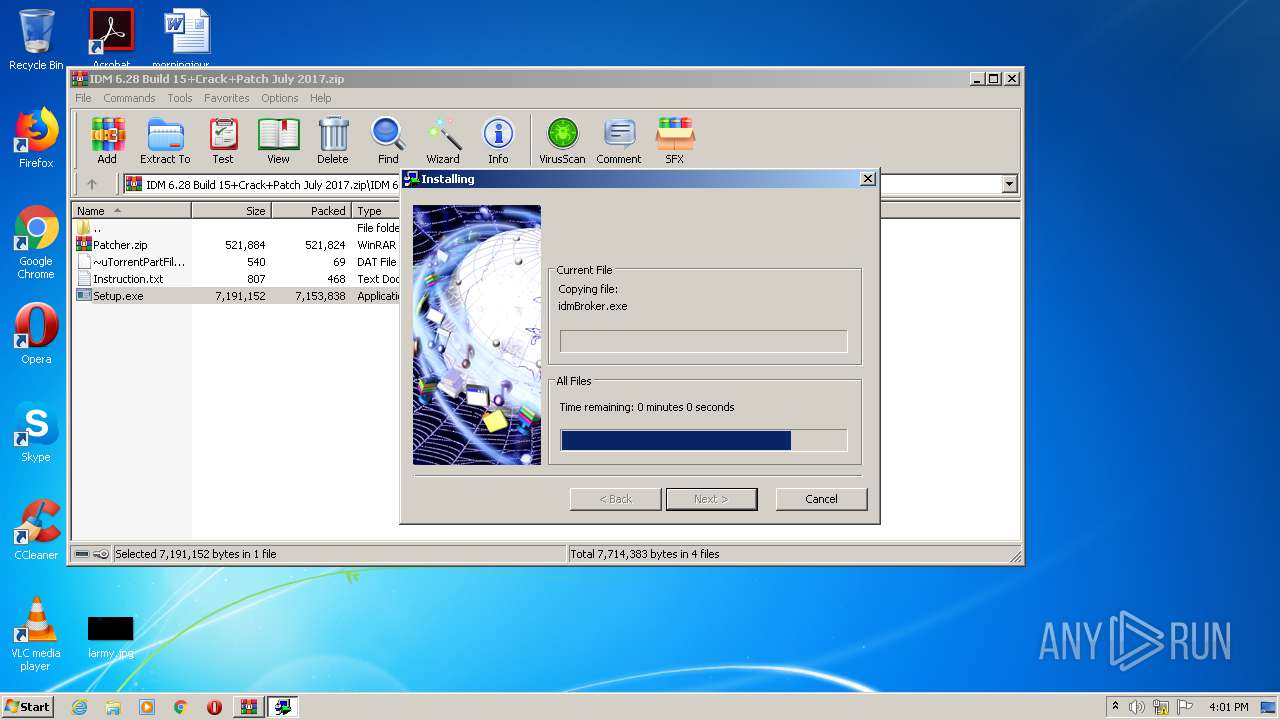The height and width of the screenshot is (720, 1280).
Task: Select Instruction.txt in file list
Action: (x=237, y=279)
